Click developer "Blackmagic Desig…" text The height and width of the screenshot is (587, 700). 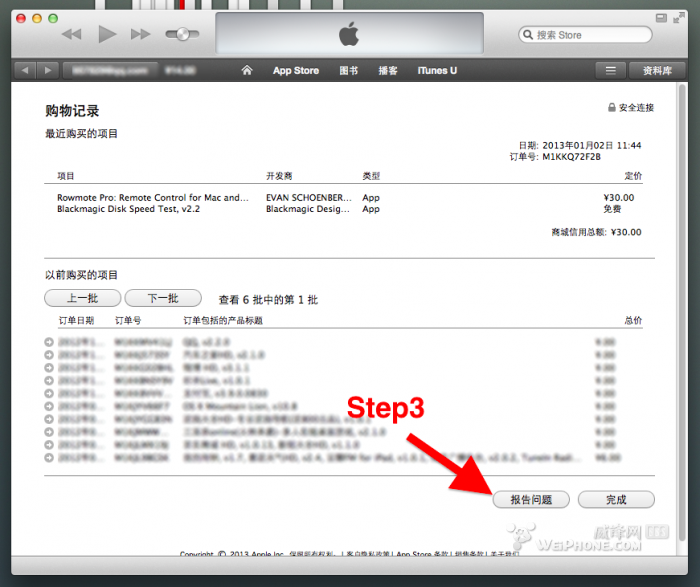point(308,209)
